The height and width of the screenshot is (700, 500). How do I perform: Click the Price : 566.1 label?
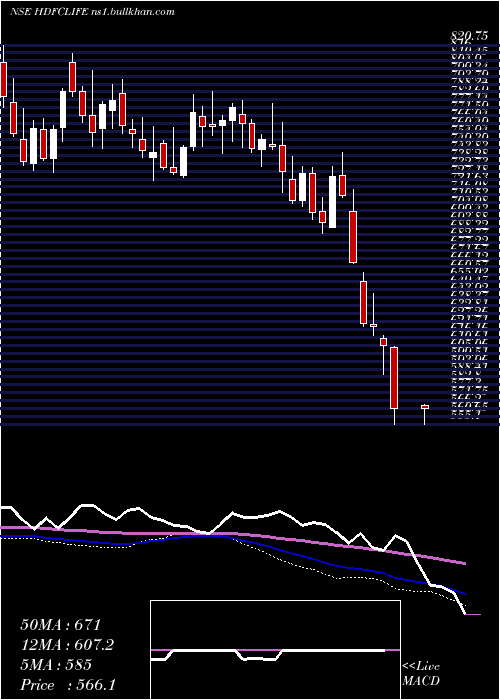[68, 685]
